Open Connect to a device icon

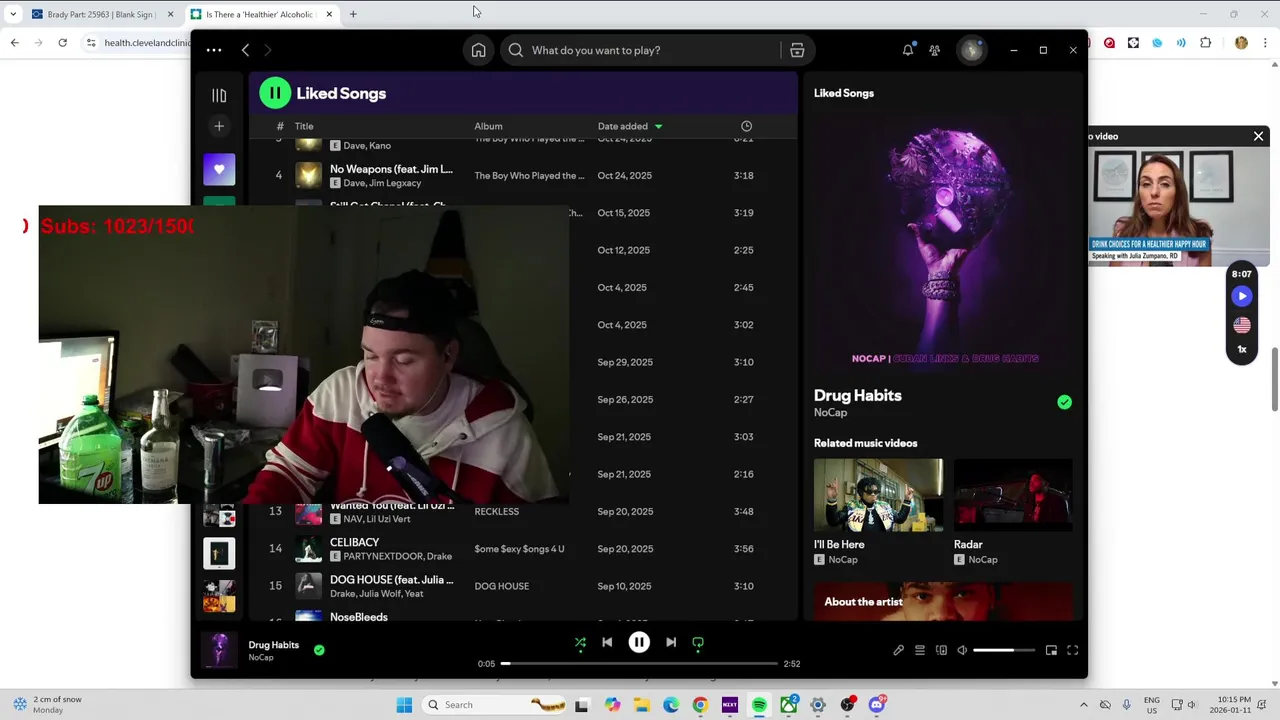pyautogui.click(x=941, y=650)
